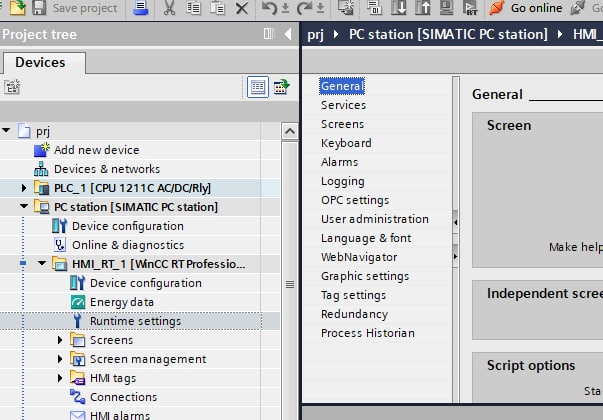Click the Upload from device icon

pyautogui.click(x=422, y=8)
